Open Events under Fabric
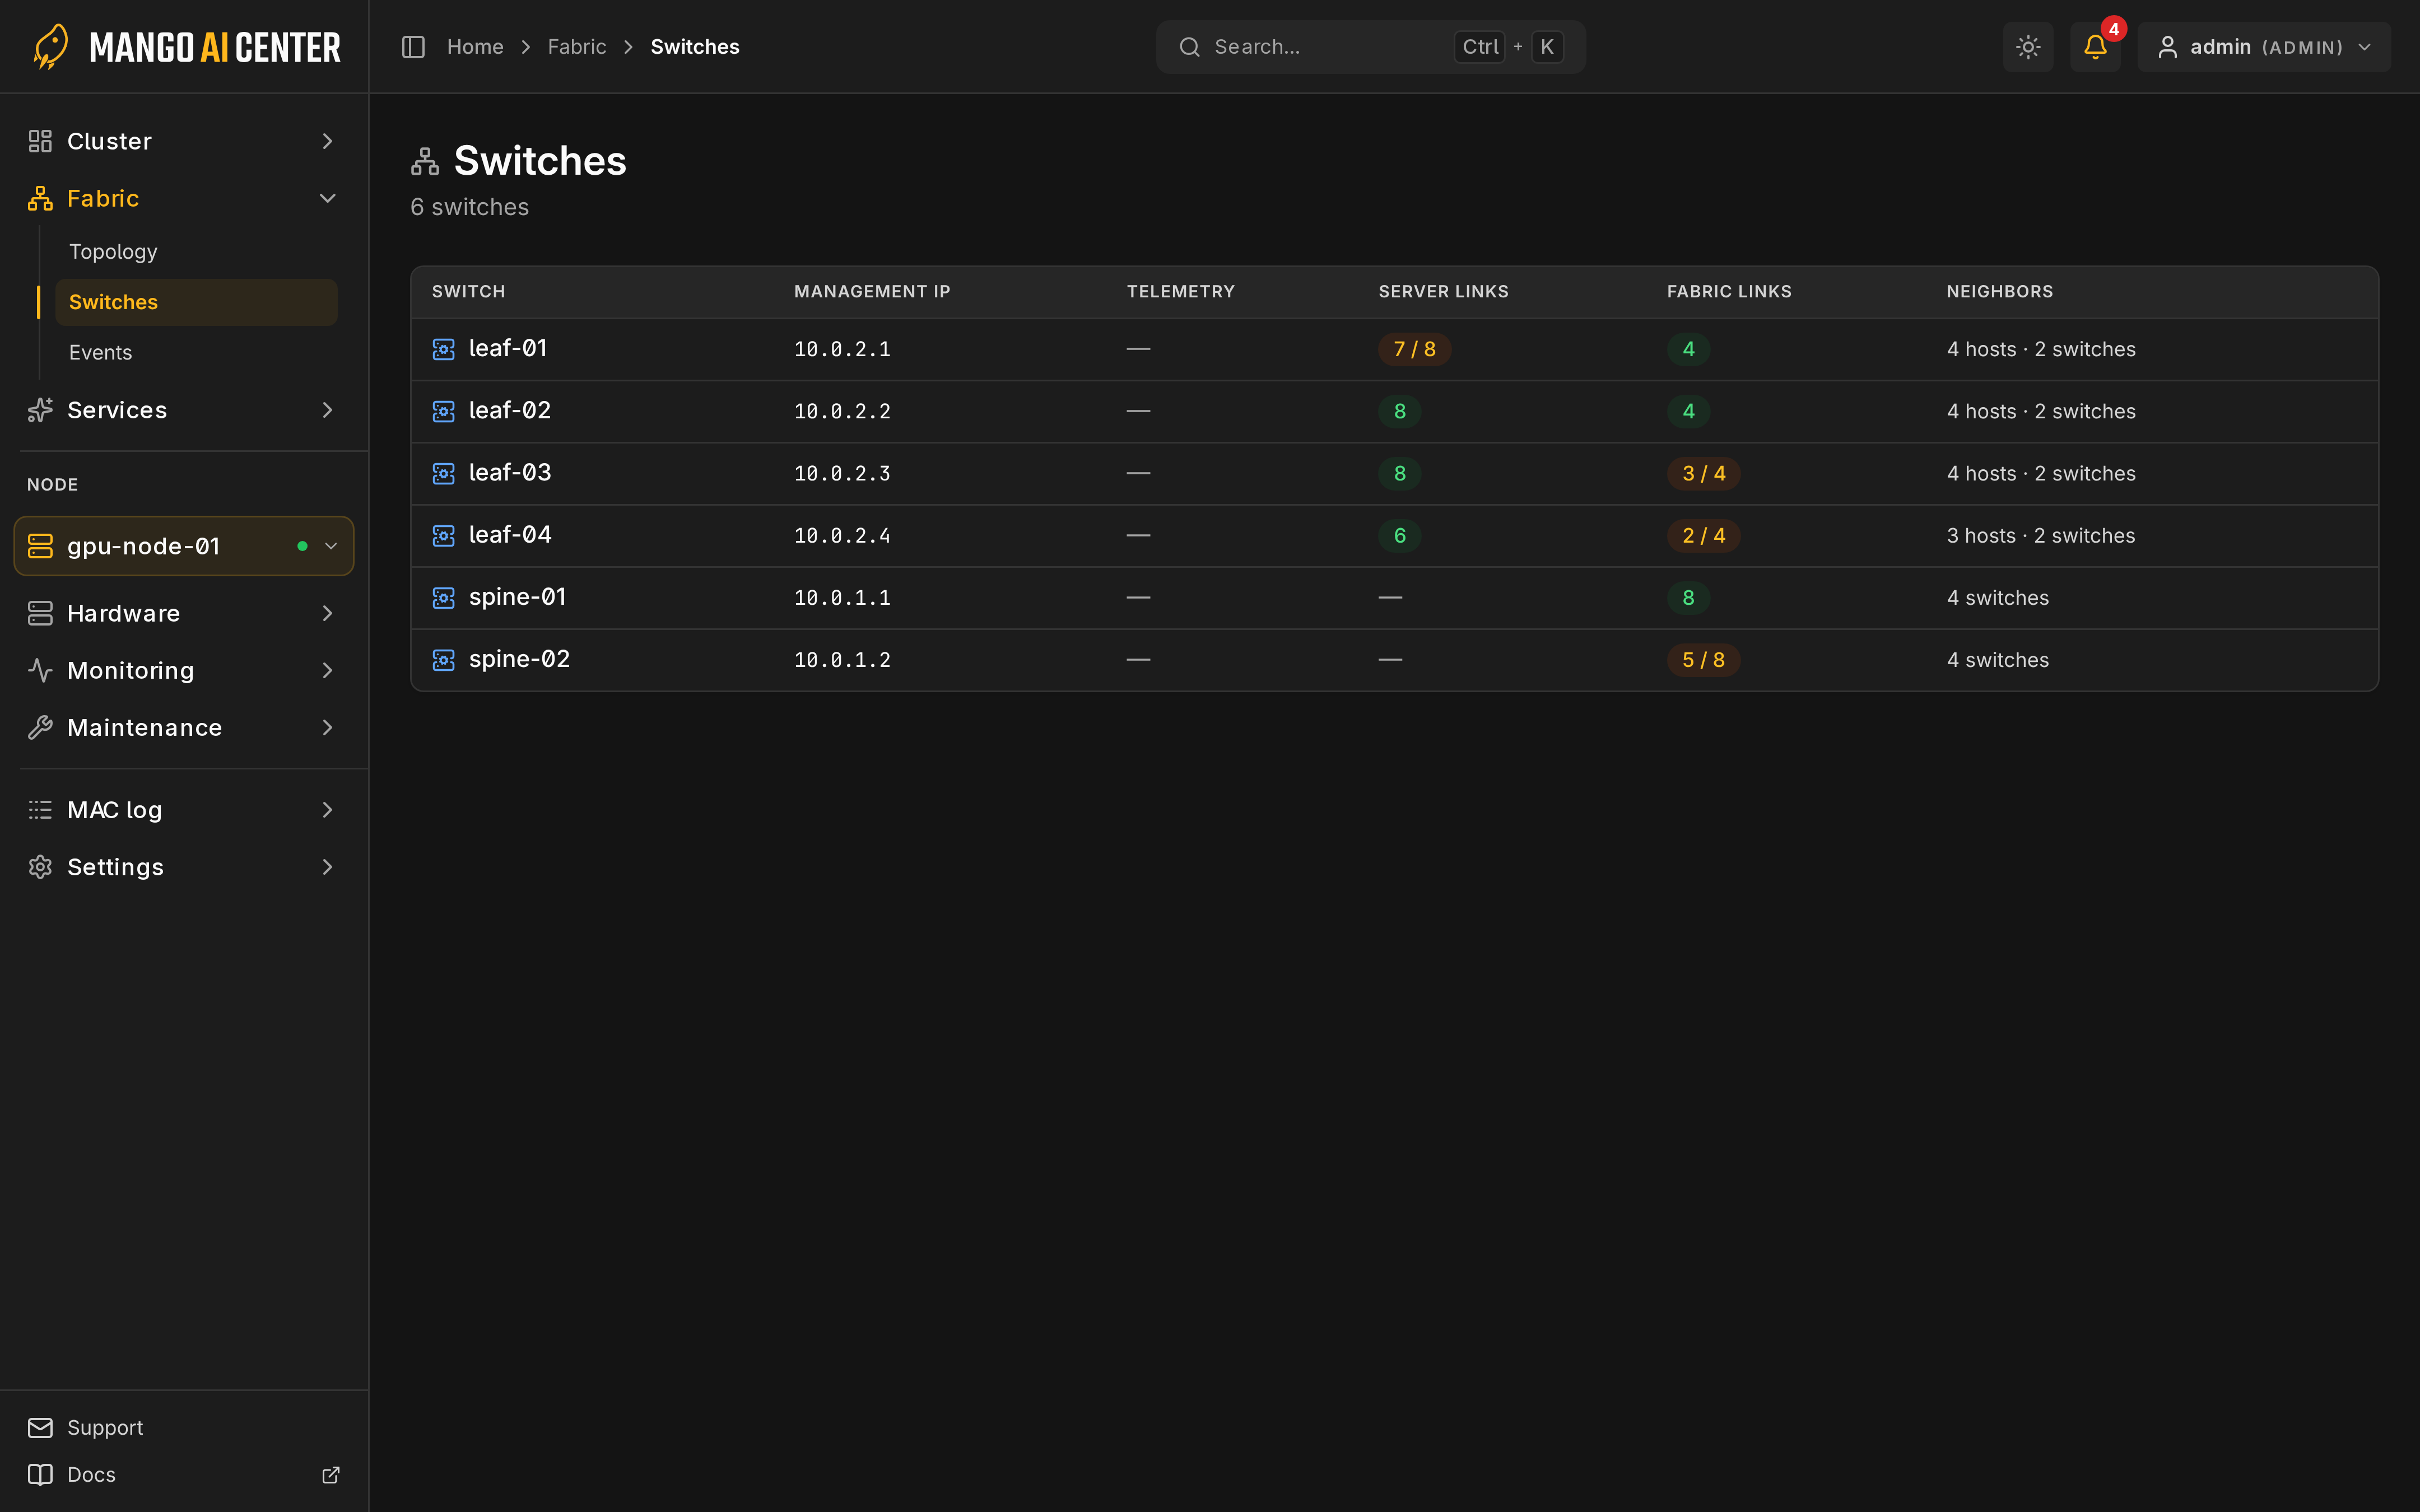Viewport: 2420px width, 1512px height. tap(196, 352)
